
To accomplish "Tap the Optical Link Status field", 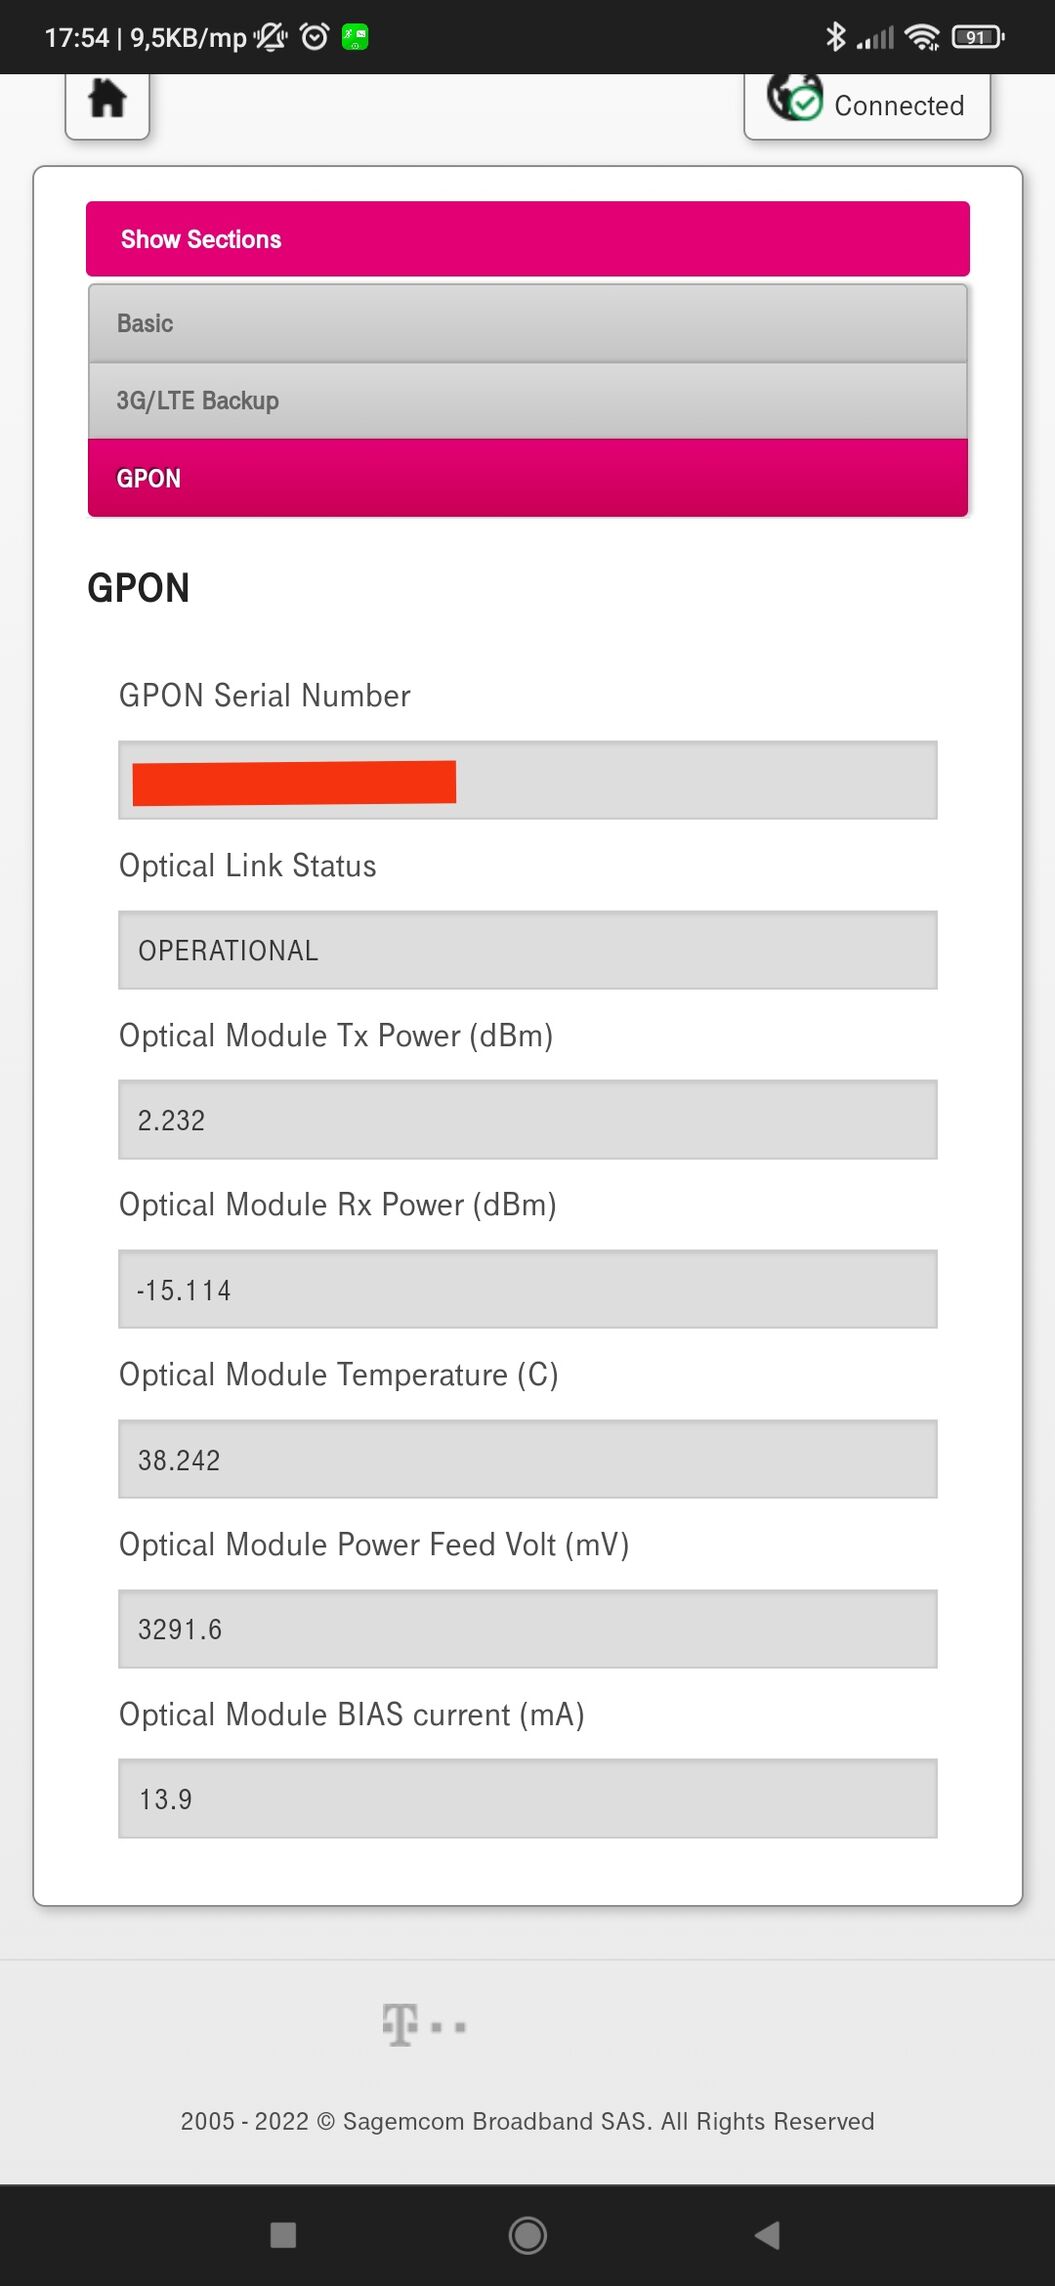I will 527,950.
